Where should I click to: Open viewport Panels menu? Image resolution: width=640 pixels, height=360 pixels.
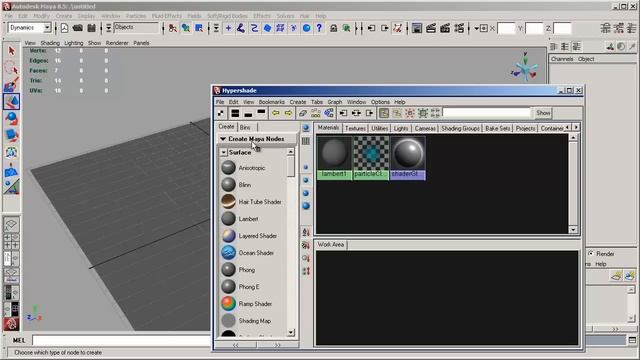[x=141, y=43]
